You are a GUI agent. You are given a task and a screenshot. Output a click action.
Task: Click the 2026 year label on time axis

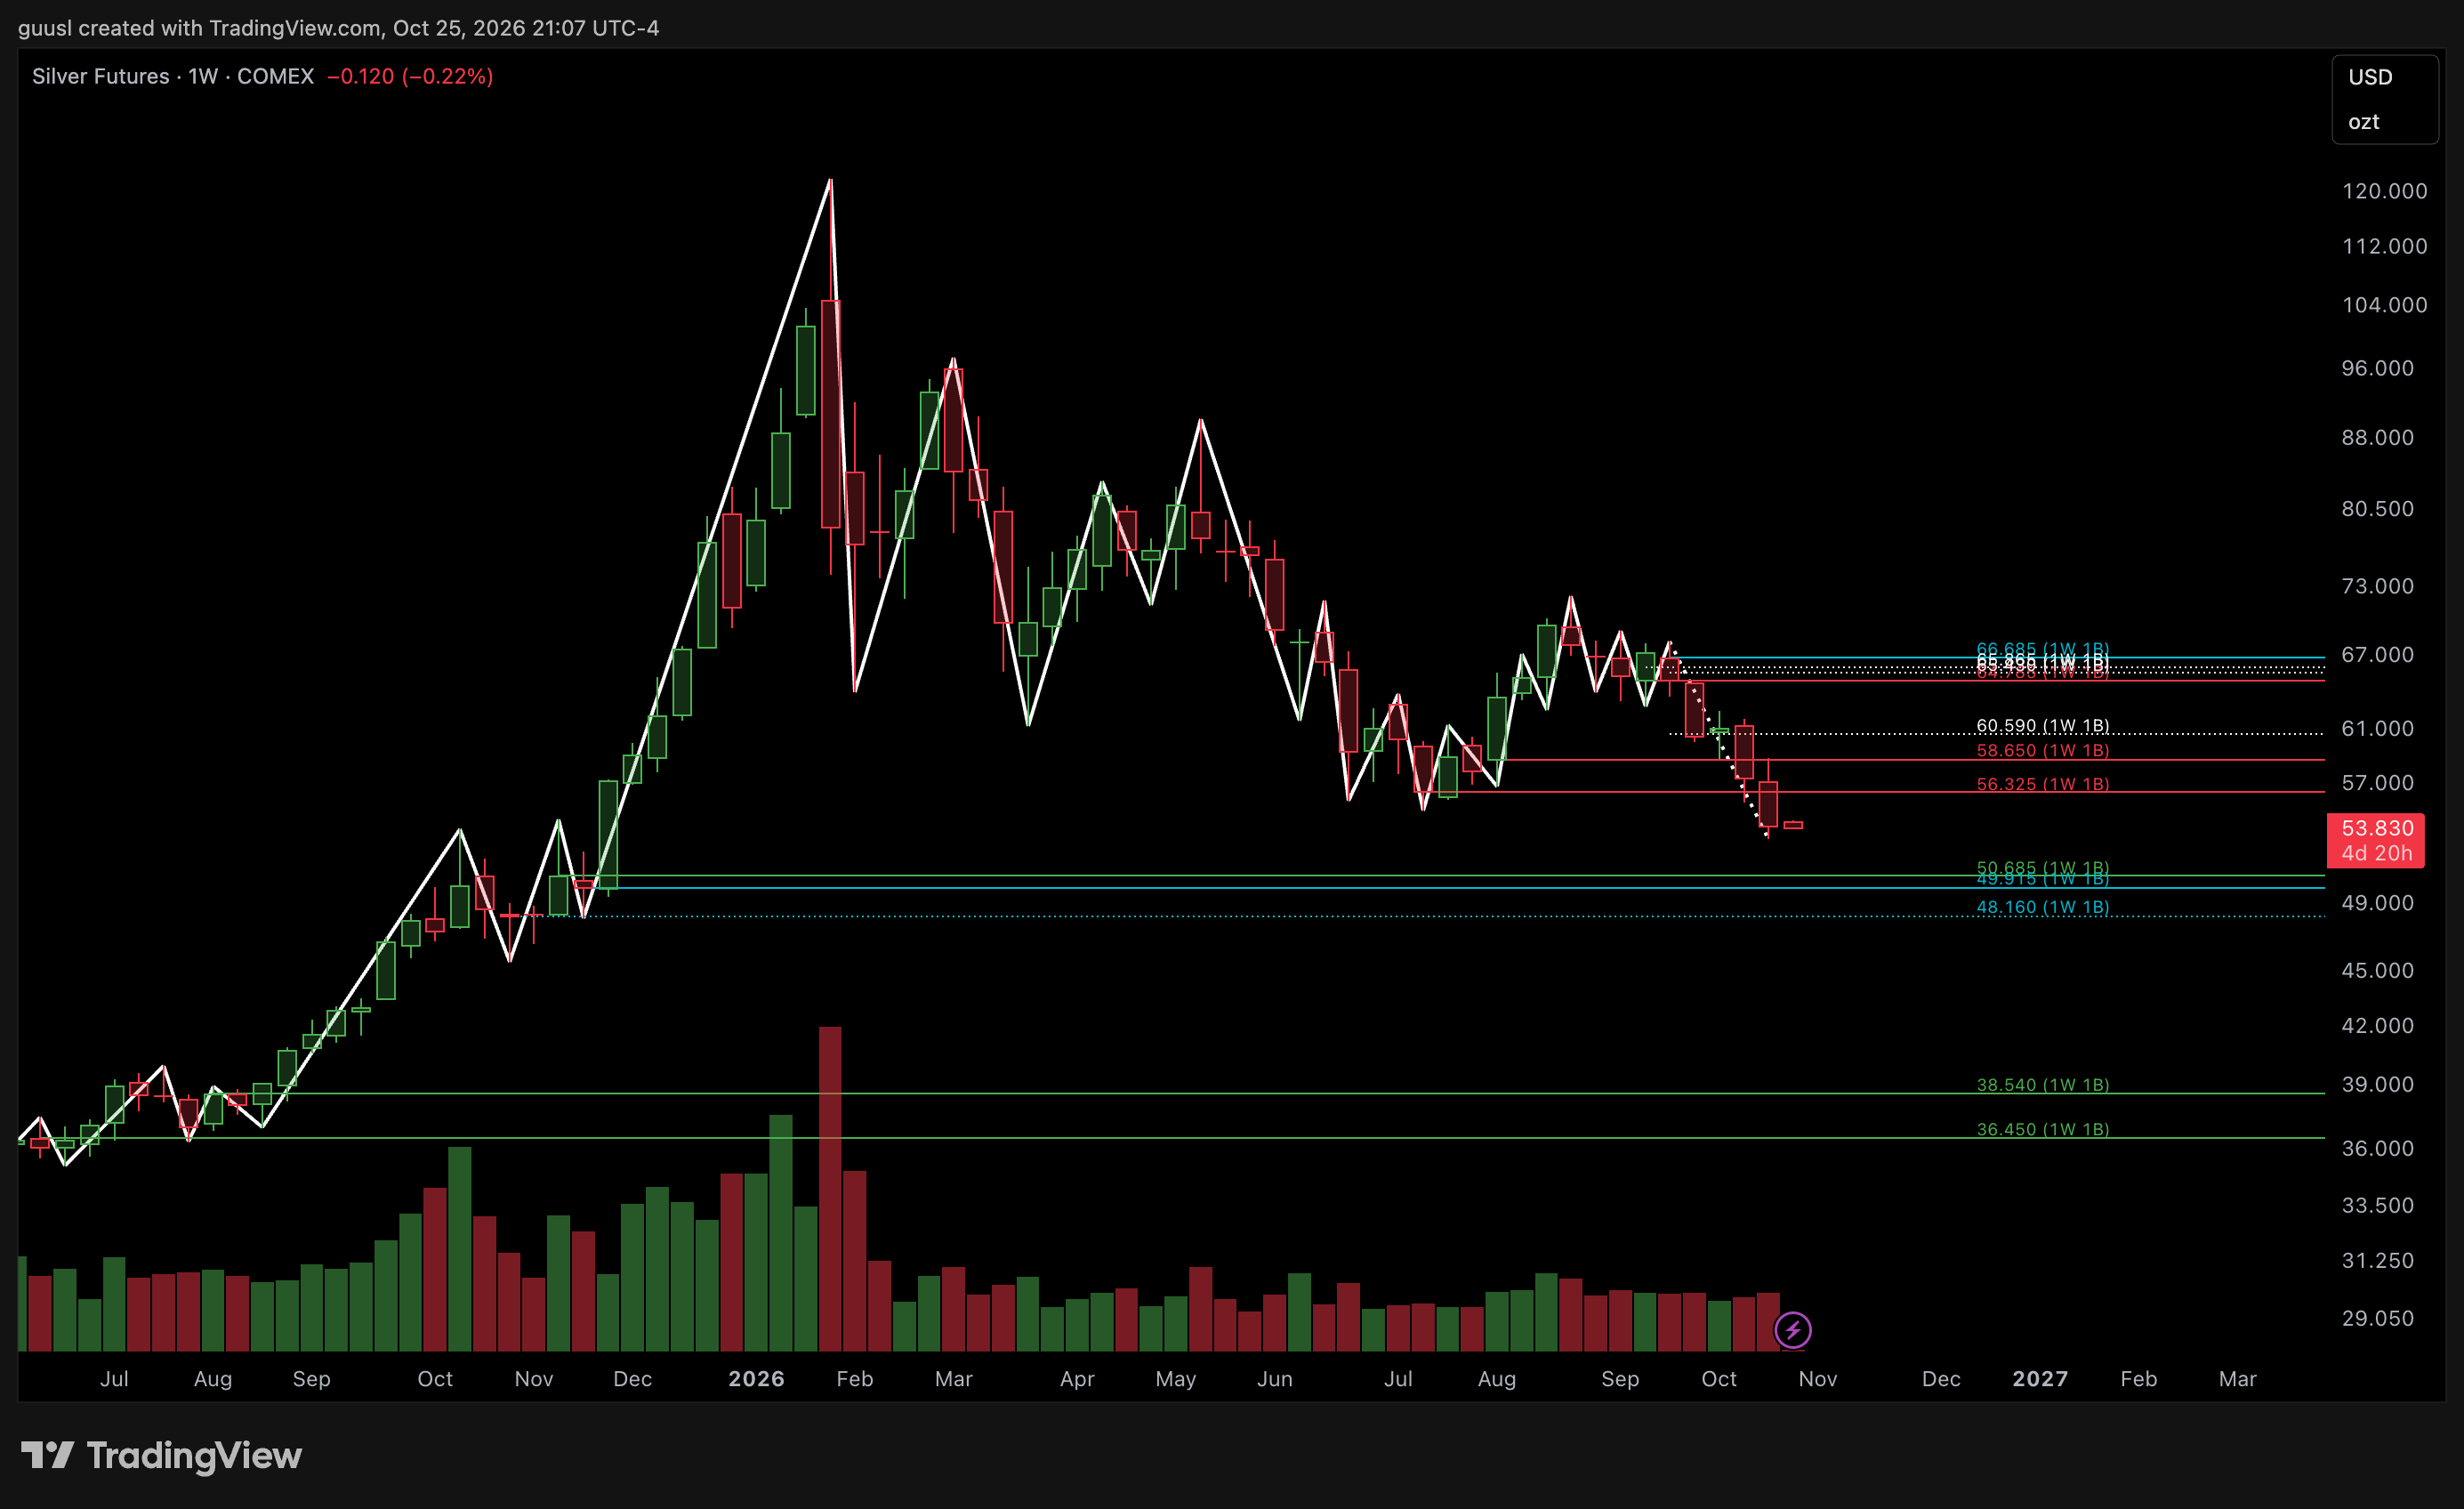[x=756, y=1379]
